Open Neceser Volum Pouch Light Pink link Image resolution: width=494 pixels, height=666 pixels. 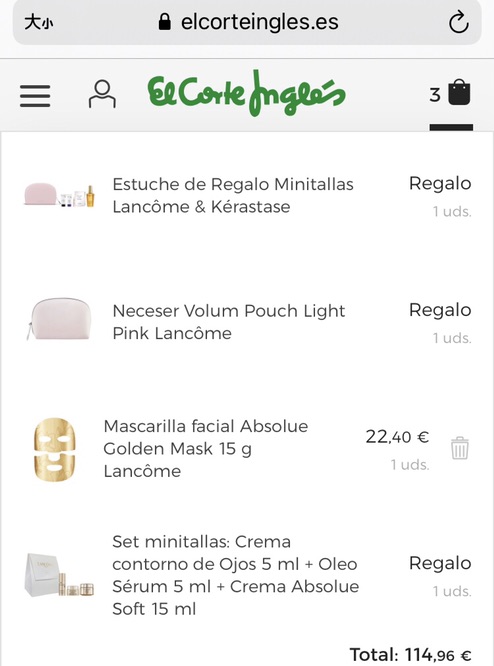point(229,322)
